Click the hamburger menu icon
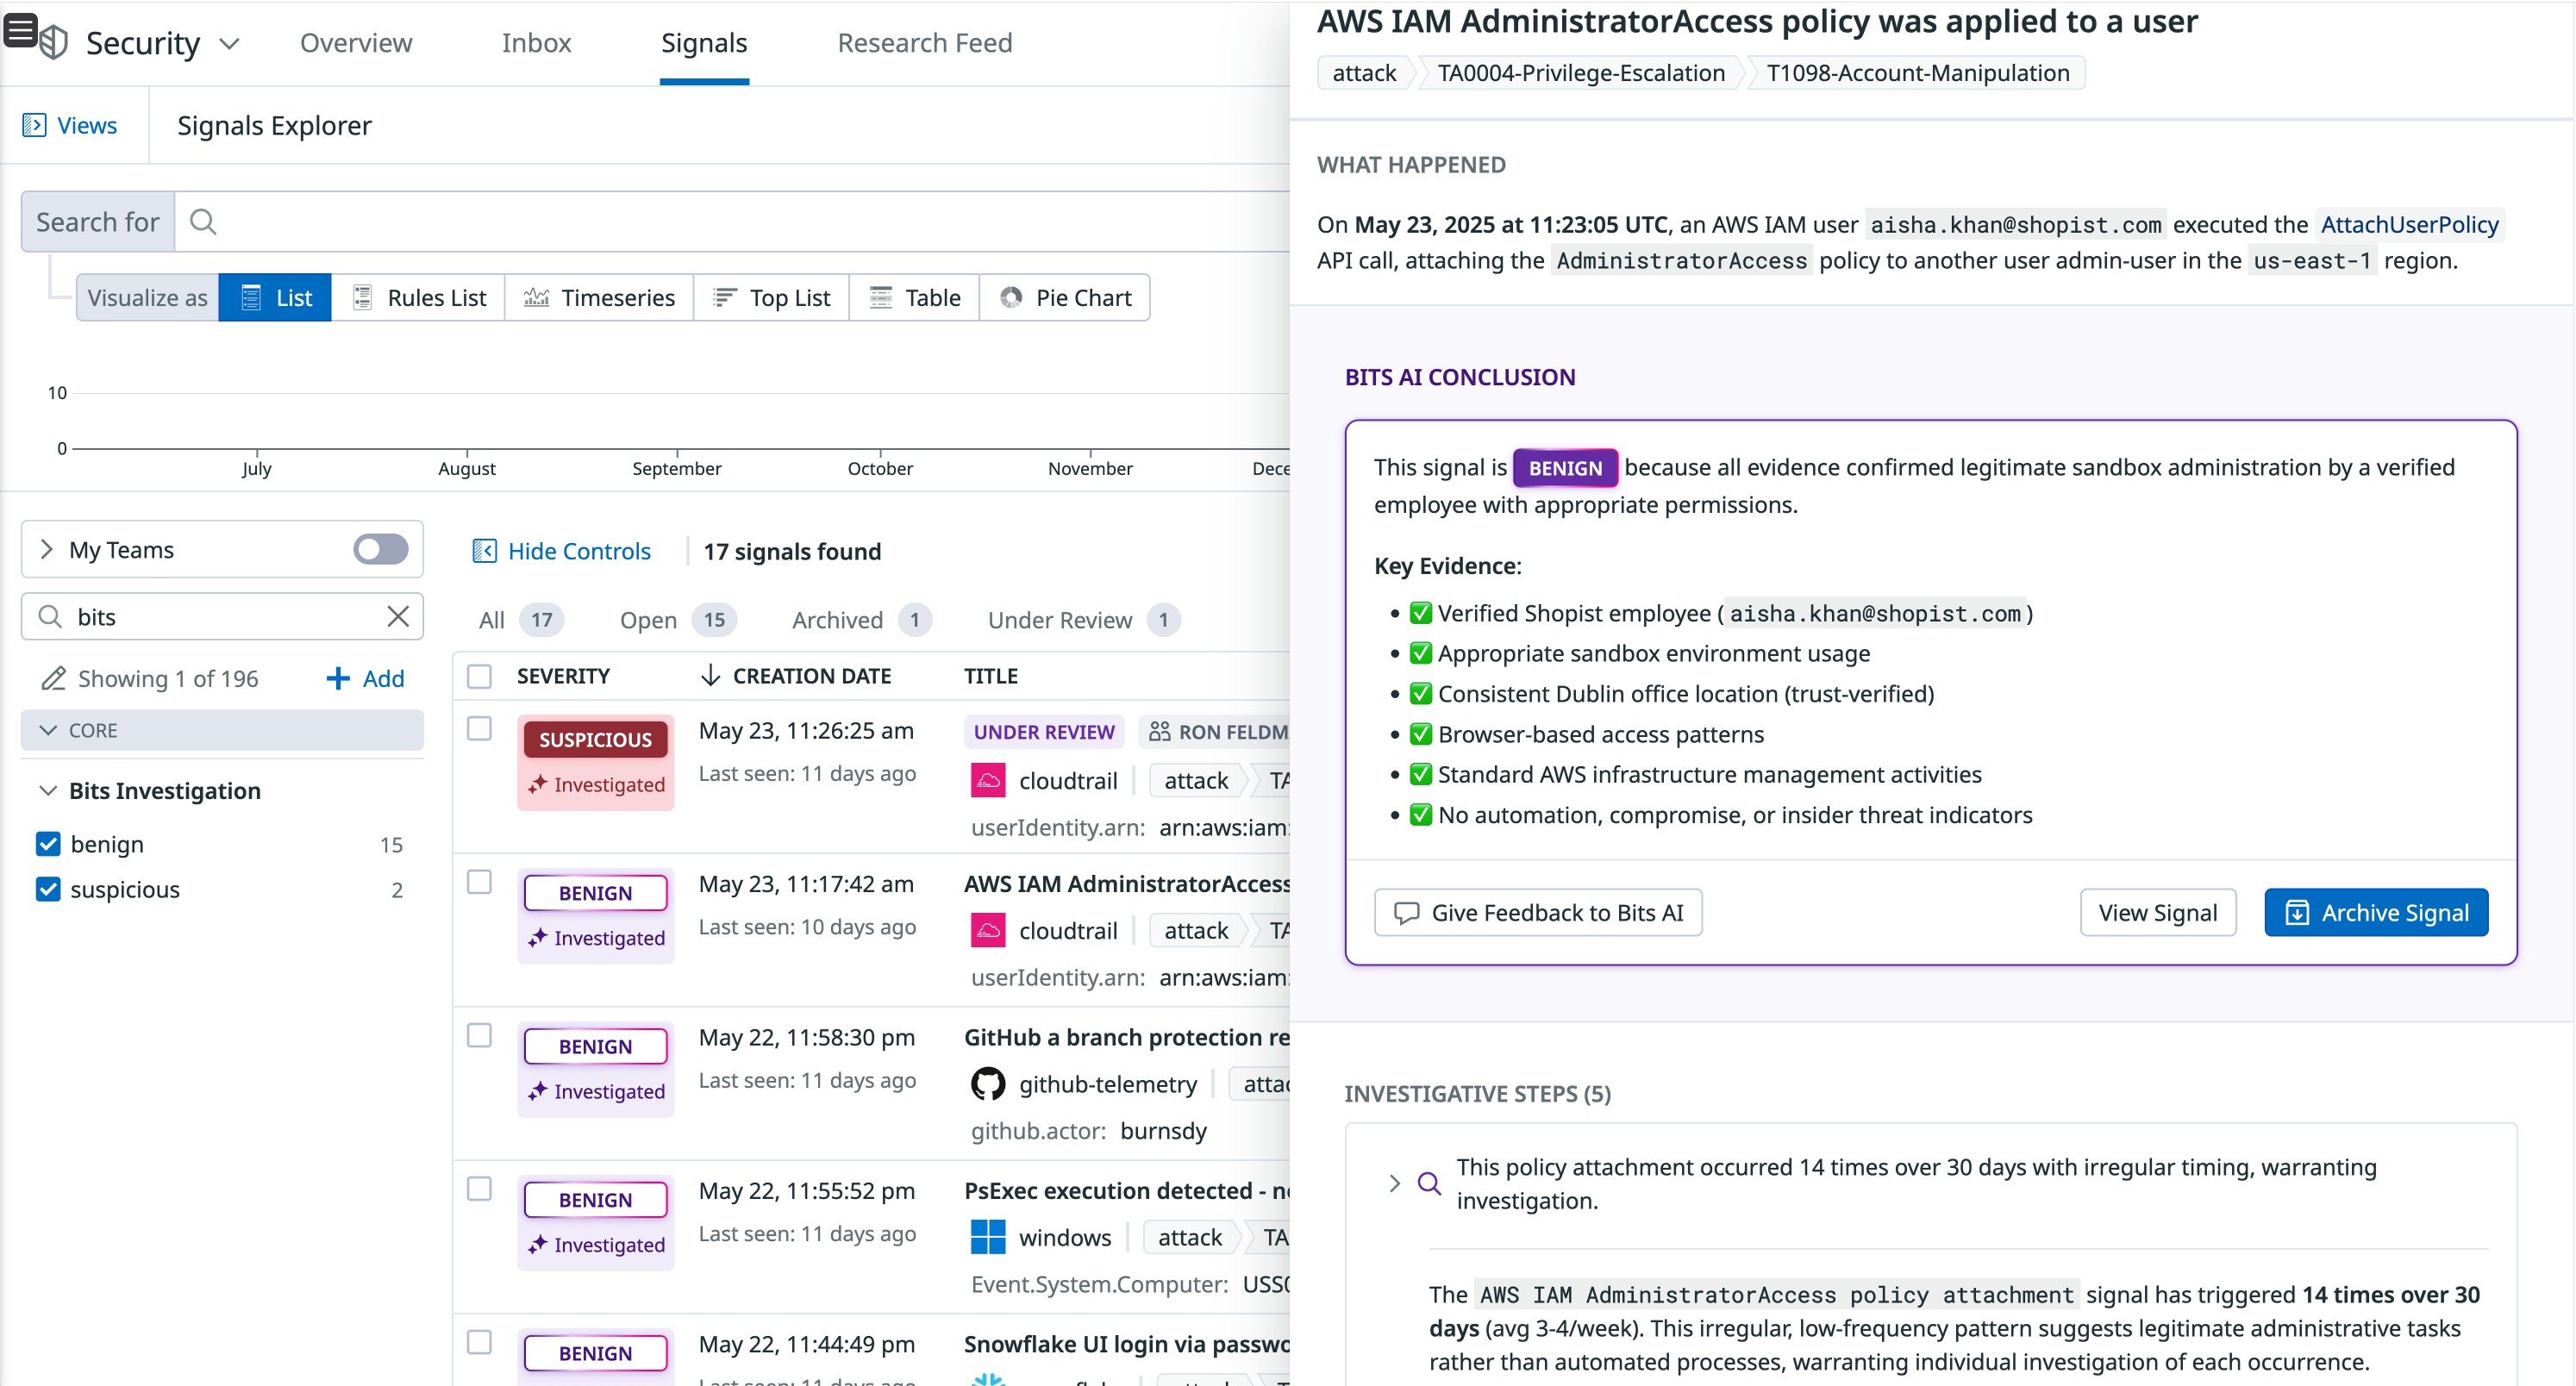Viewport: 2576px width, 1386px height. (21, 30)
